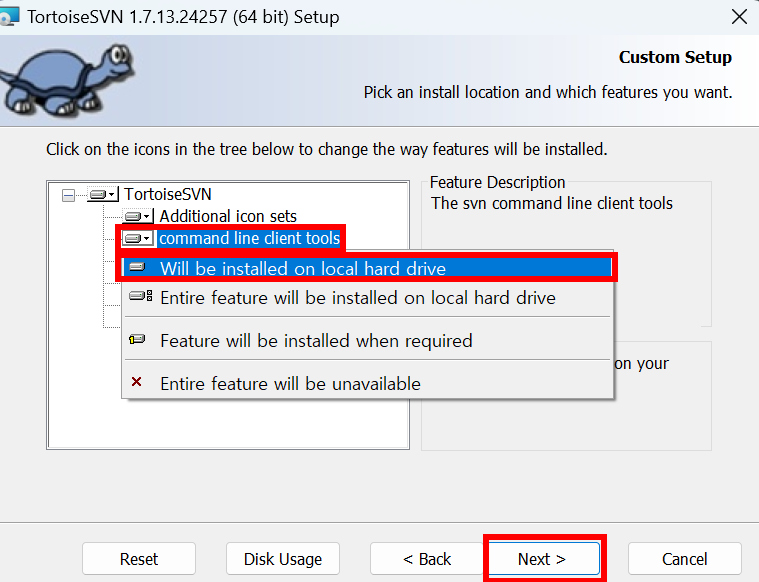Open the Disk Usage dialog
The image size is (759, 582).
tap(283, 559)
